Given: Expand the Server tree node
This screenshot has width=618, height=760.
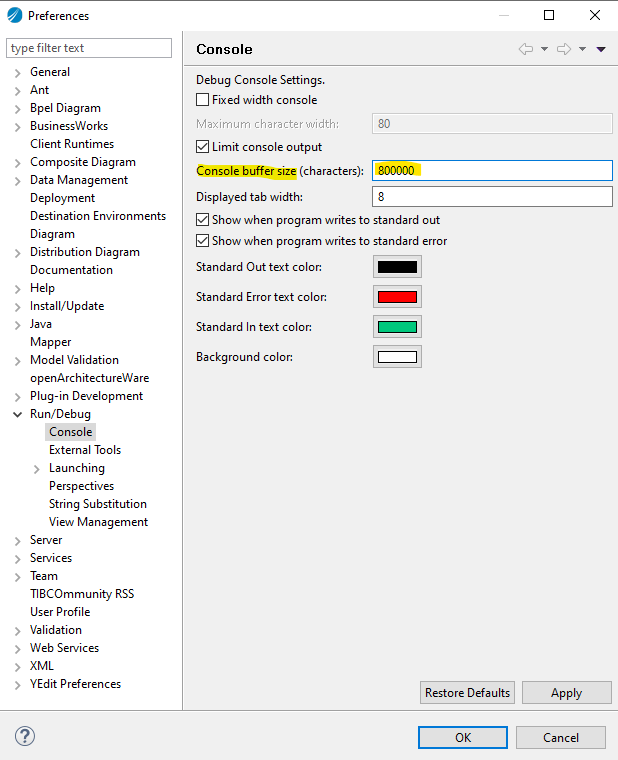Looking at the screenshot, I should pyautogui.click(x=17, y=541).
